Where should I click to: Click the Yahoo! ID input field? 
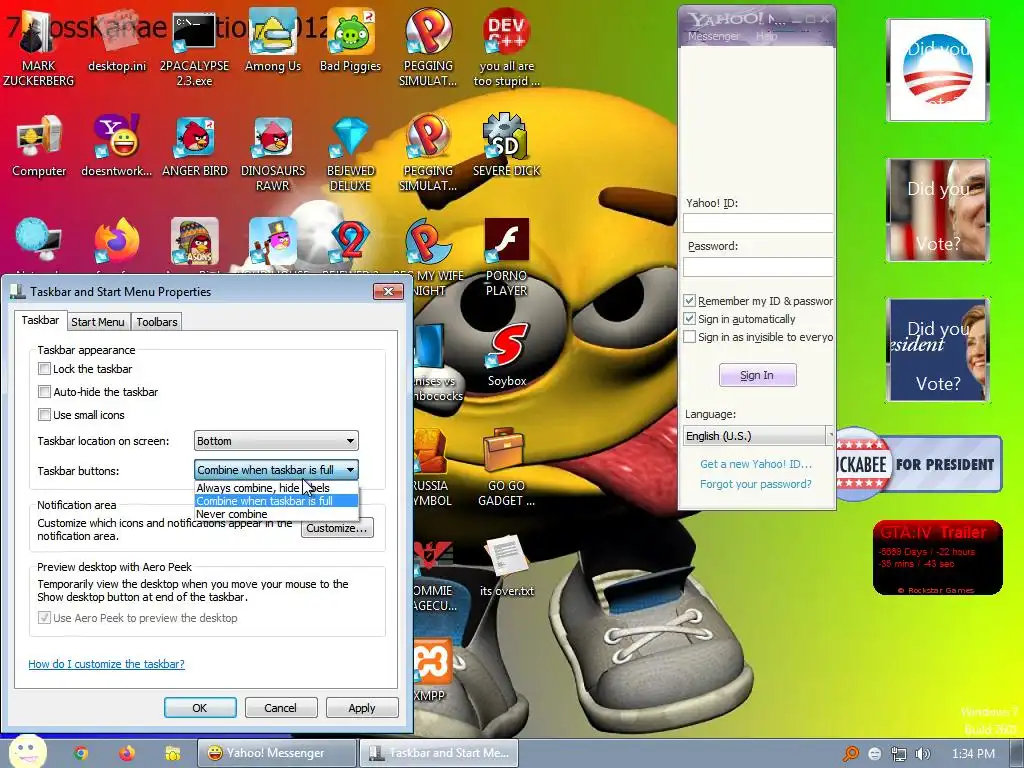(x=758, y=223)
